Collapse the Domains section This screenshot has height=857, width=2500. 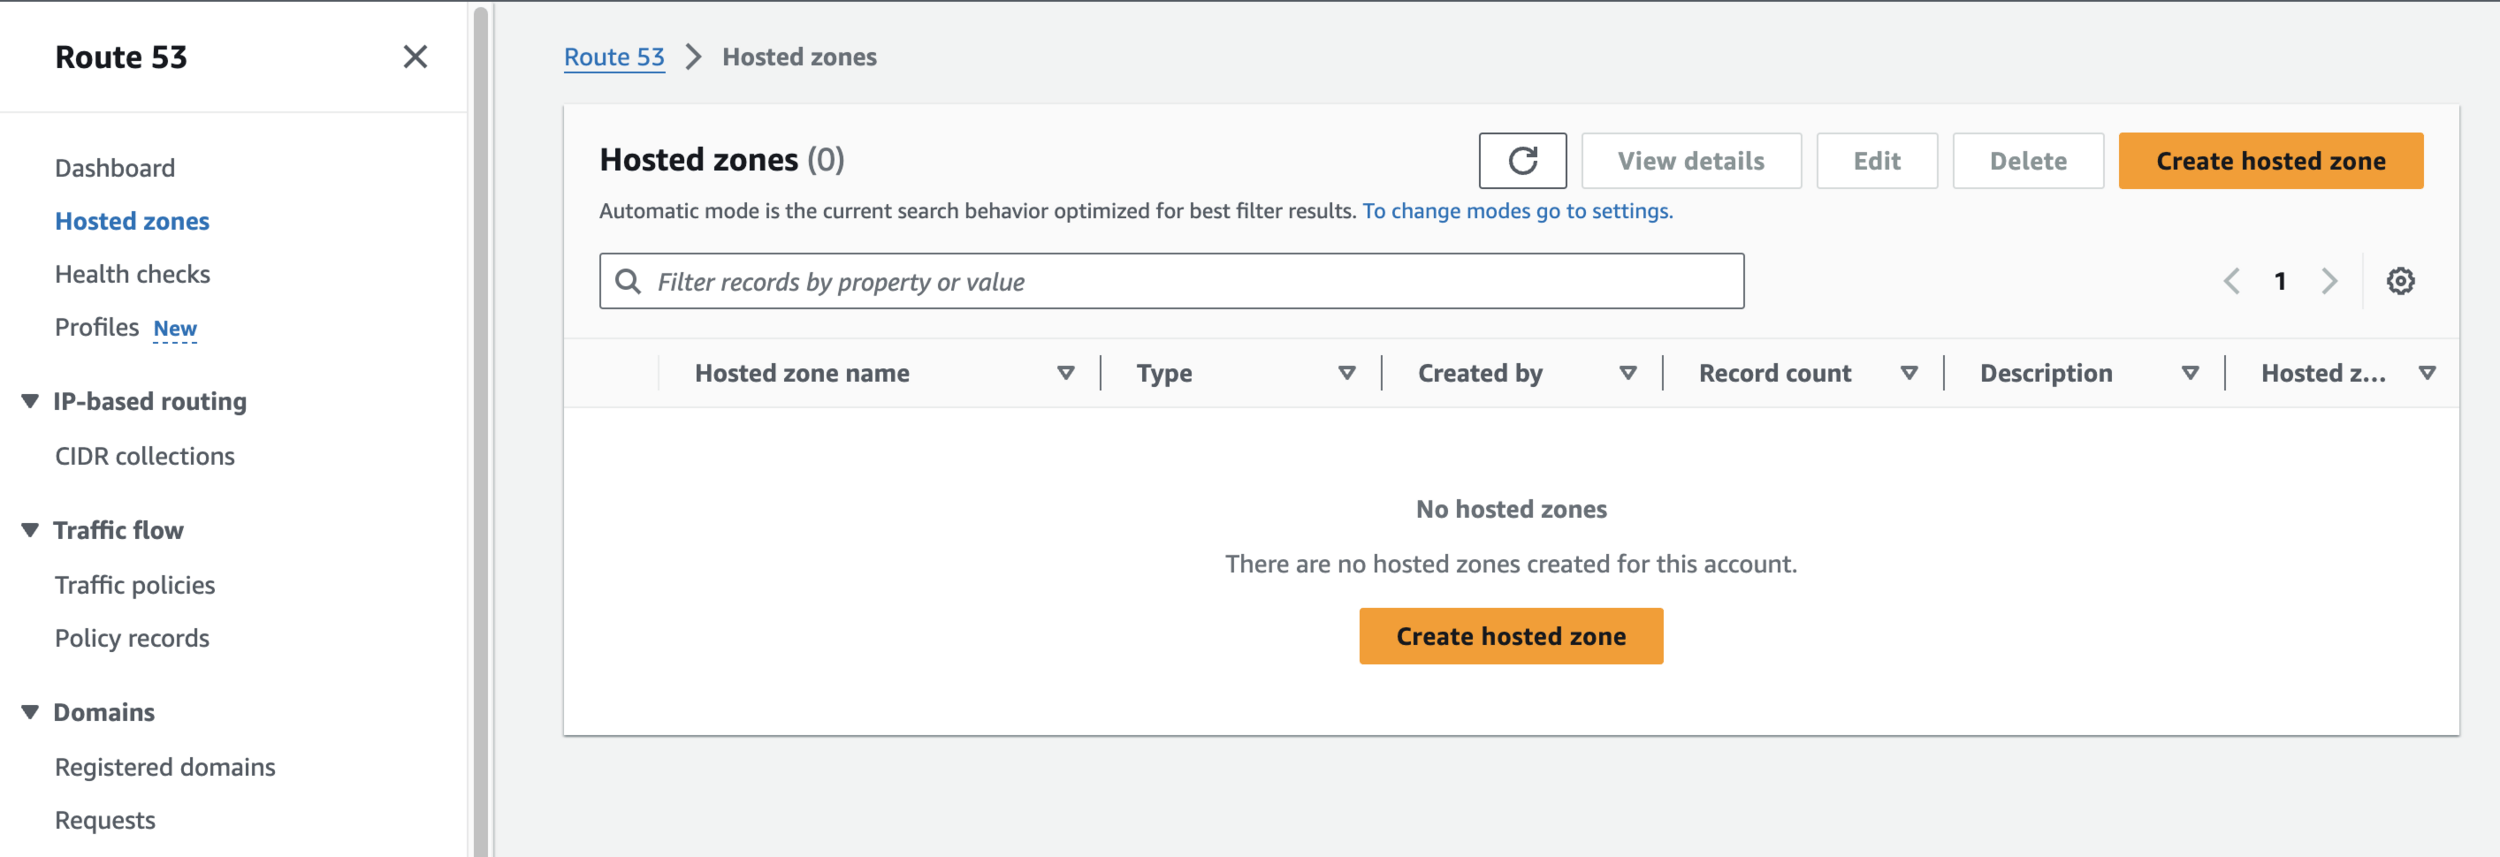point(30,712)
